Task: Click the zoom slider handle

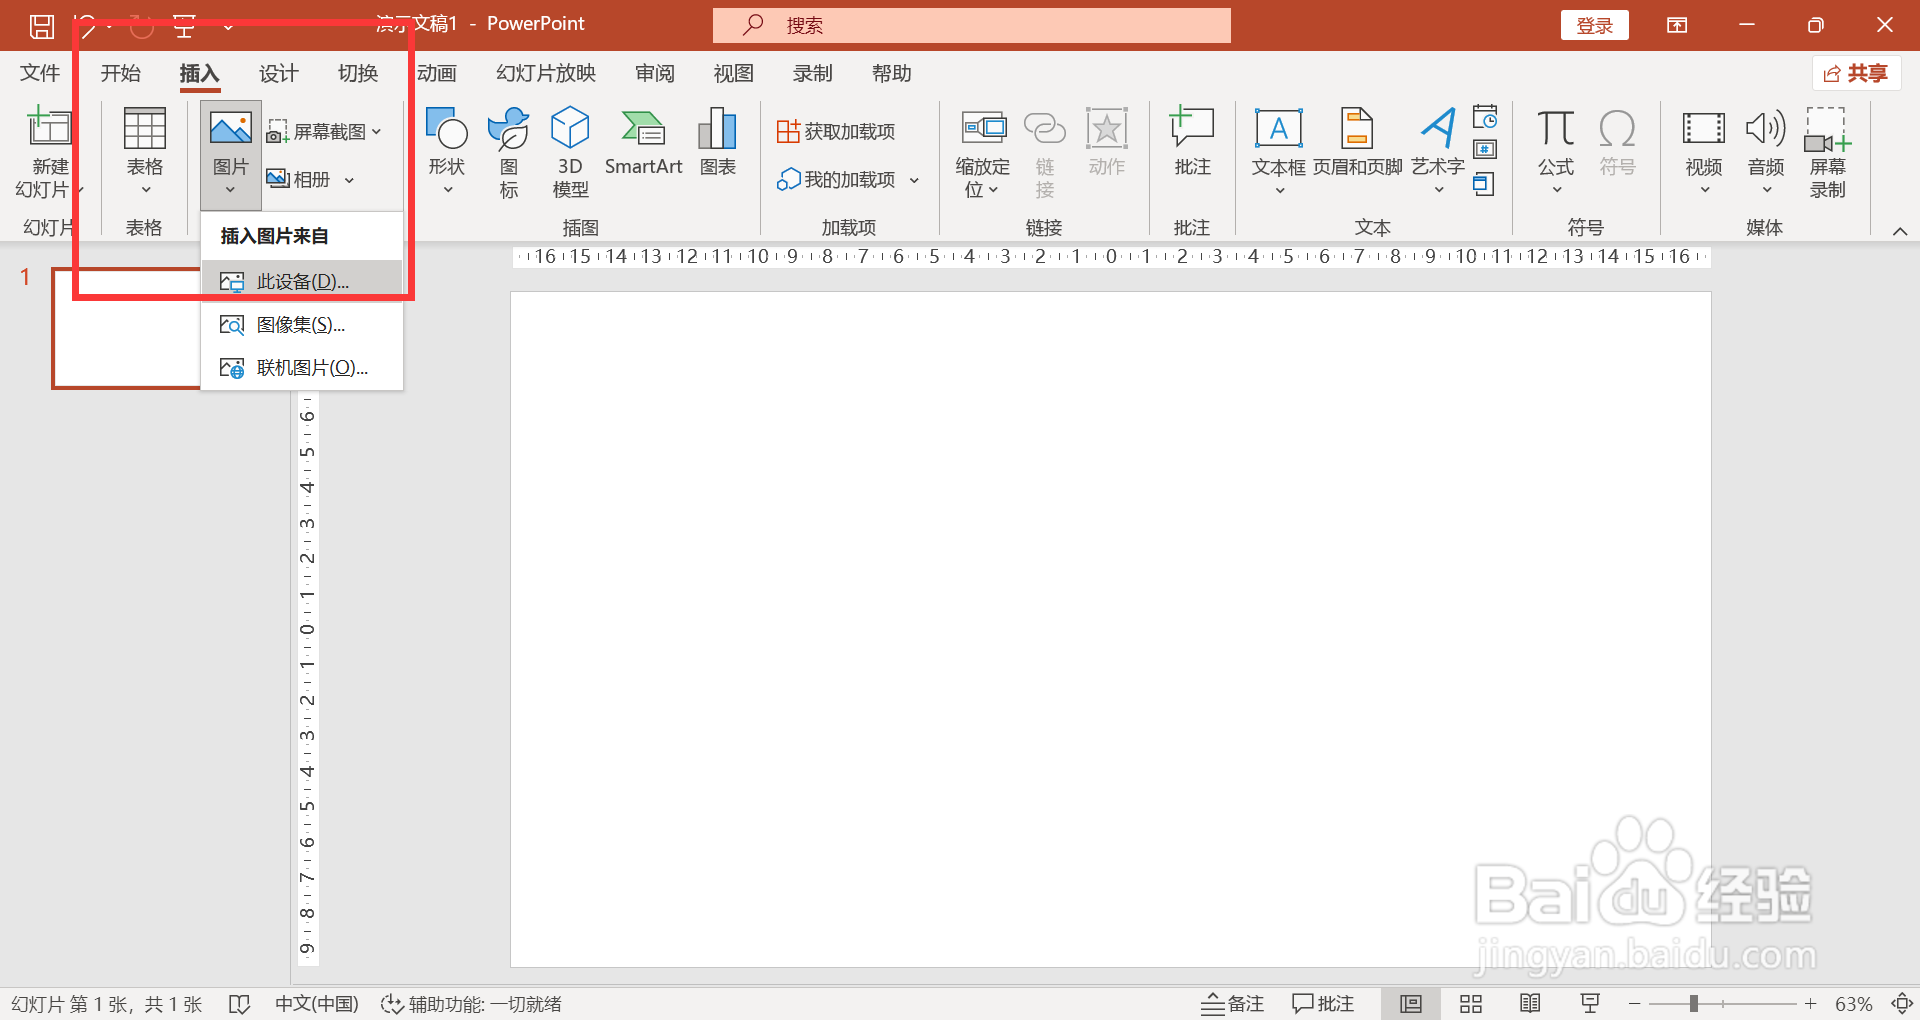Action: (x=1694, y=1003)
